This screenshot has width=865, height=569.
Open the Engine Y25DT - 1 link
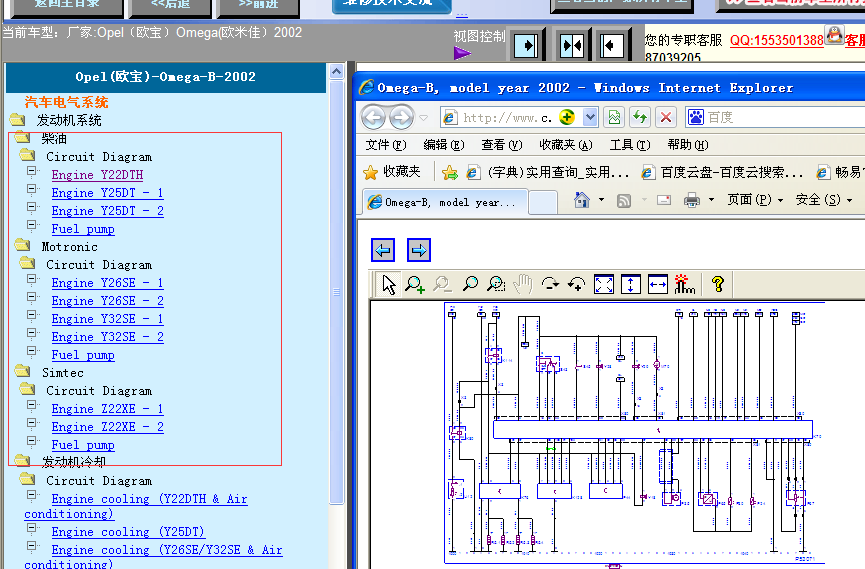pos(108,193)
